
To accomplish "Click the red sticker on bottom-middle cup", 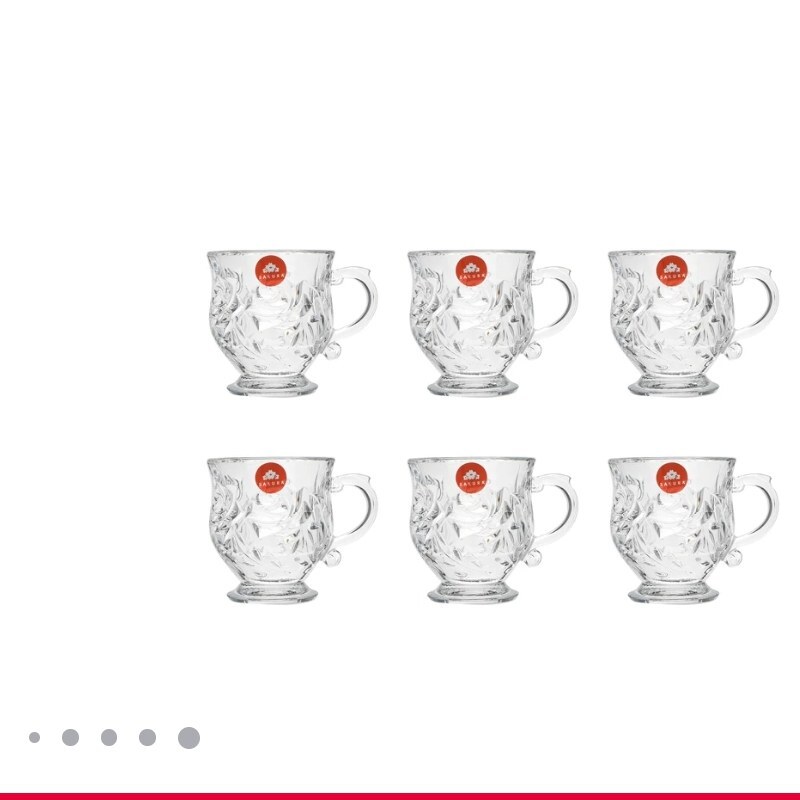I will pyautogui.click(x=471, y=479).
